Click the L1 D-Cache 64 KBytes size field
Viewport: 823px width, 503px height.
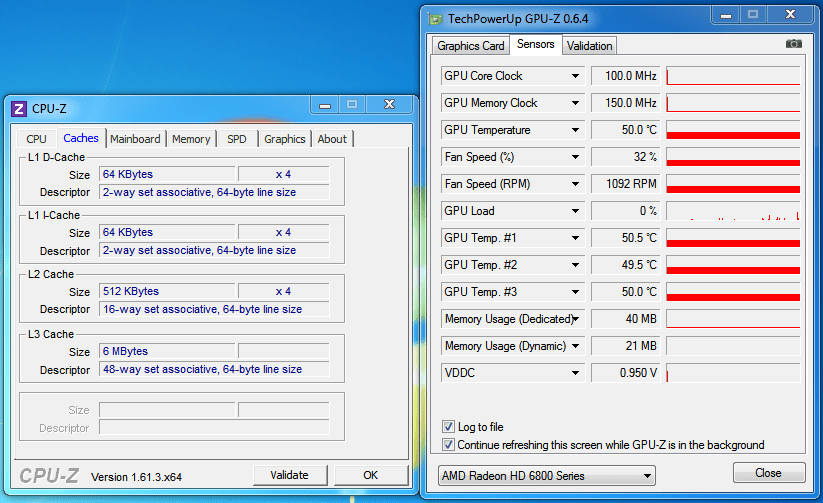click(x=167, y=174)
